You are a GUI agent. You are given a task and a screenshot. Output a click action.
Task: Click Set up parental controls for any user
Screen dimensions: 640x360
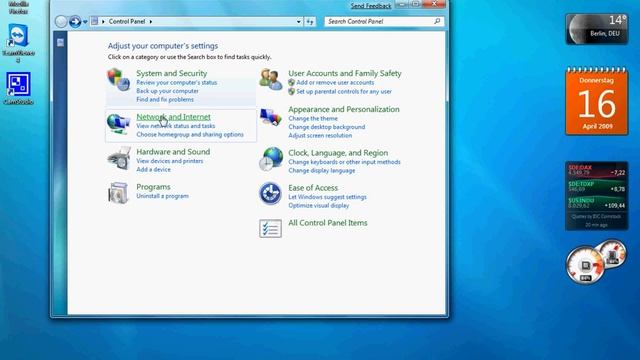[344, 92]
